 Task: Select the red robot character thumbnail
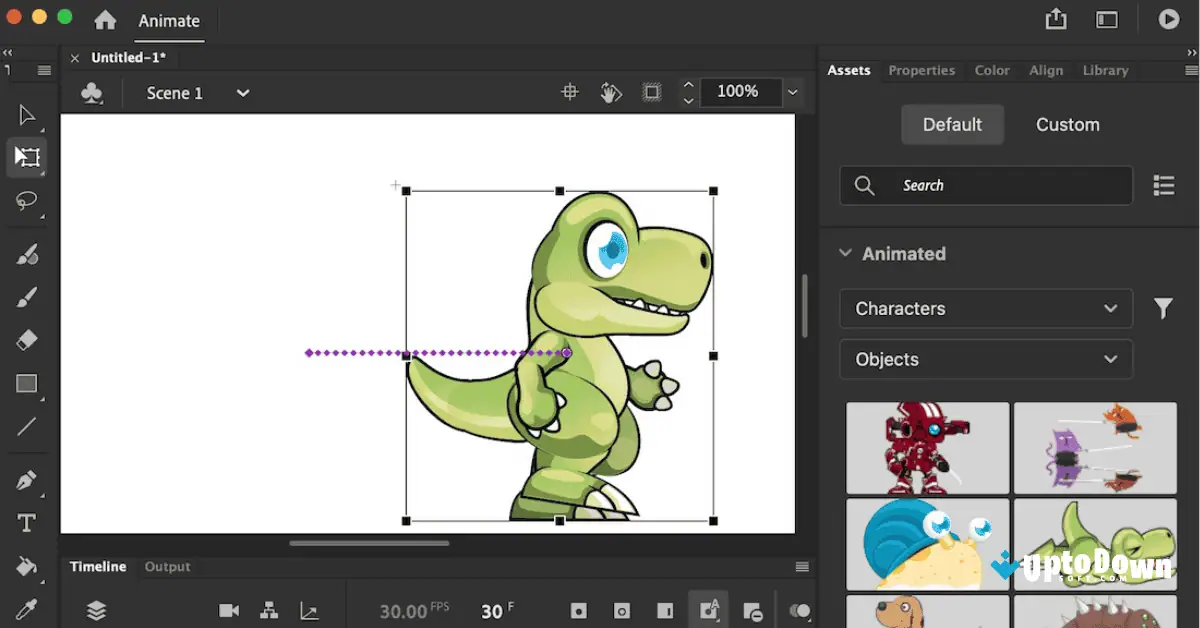[926, 448]
